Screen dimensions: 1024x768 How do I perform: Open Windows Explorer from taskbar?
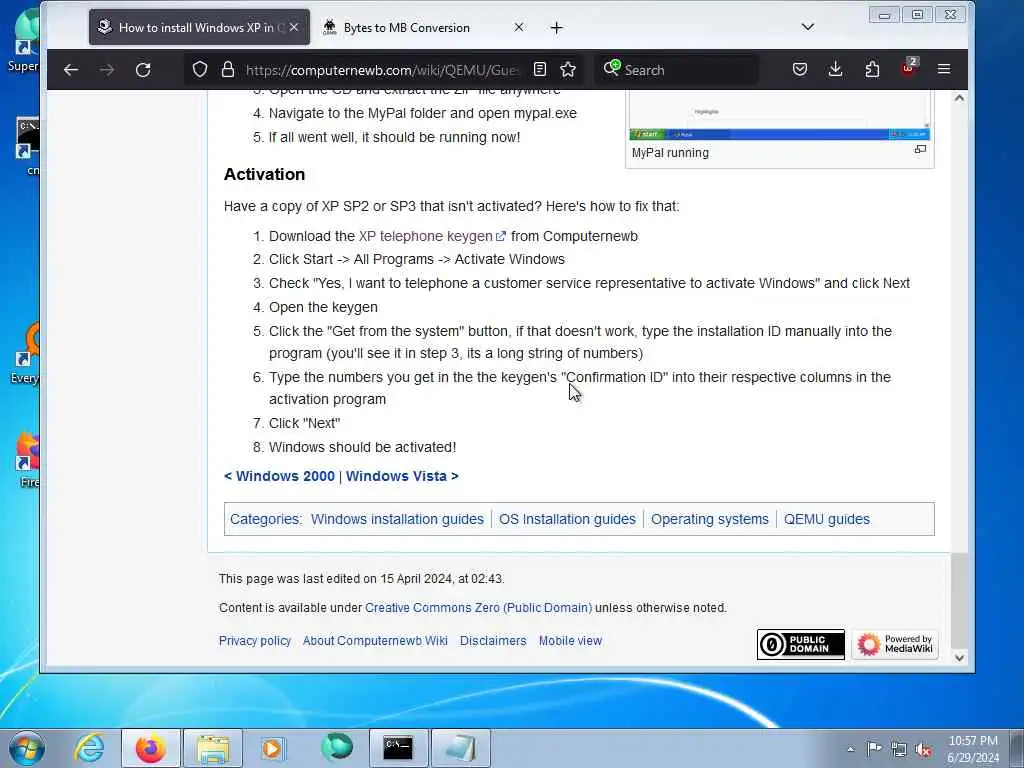[x=213, y=748]
